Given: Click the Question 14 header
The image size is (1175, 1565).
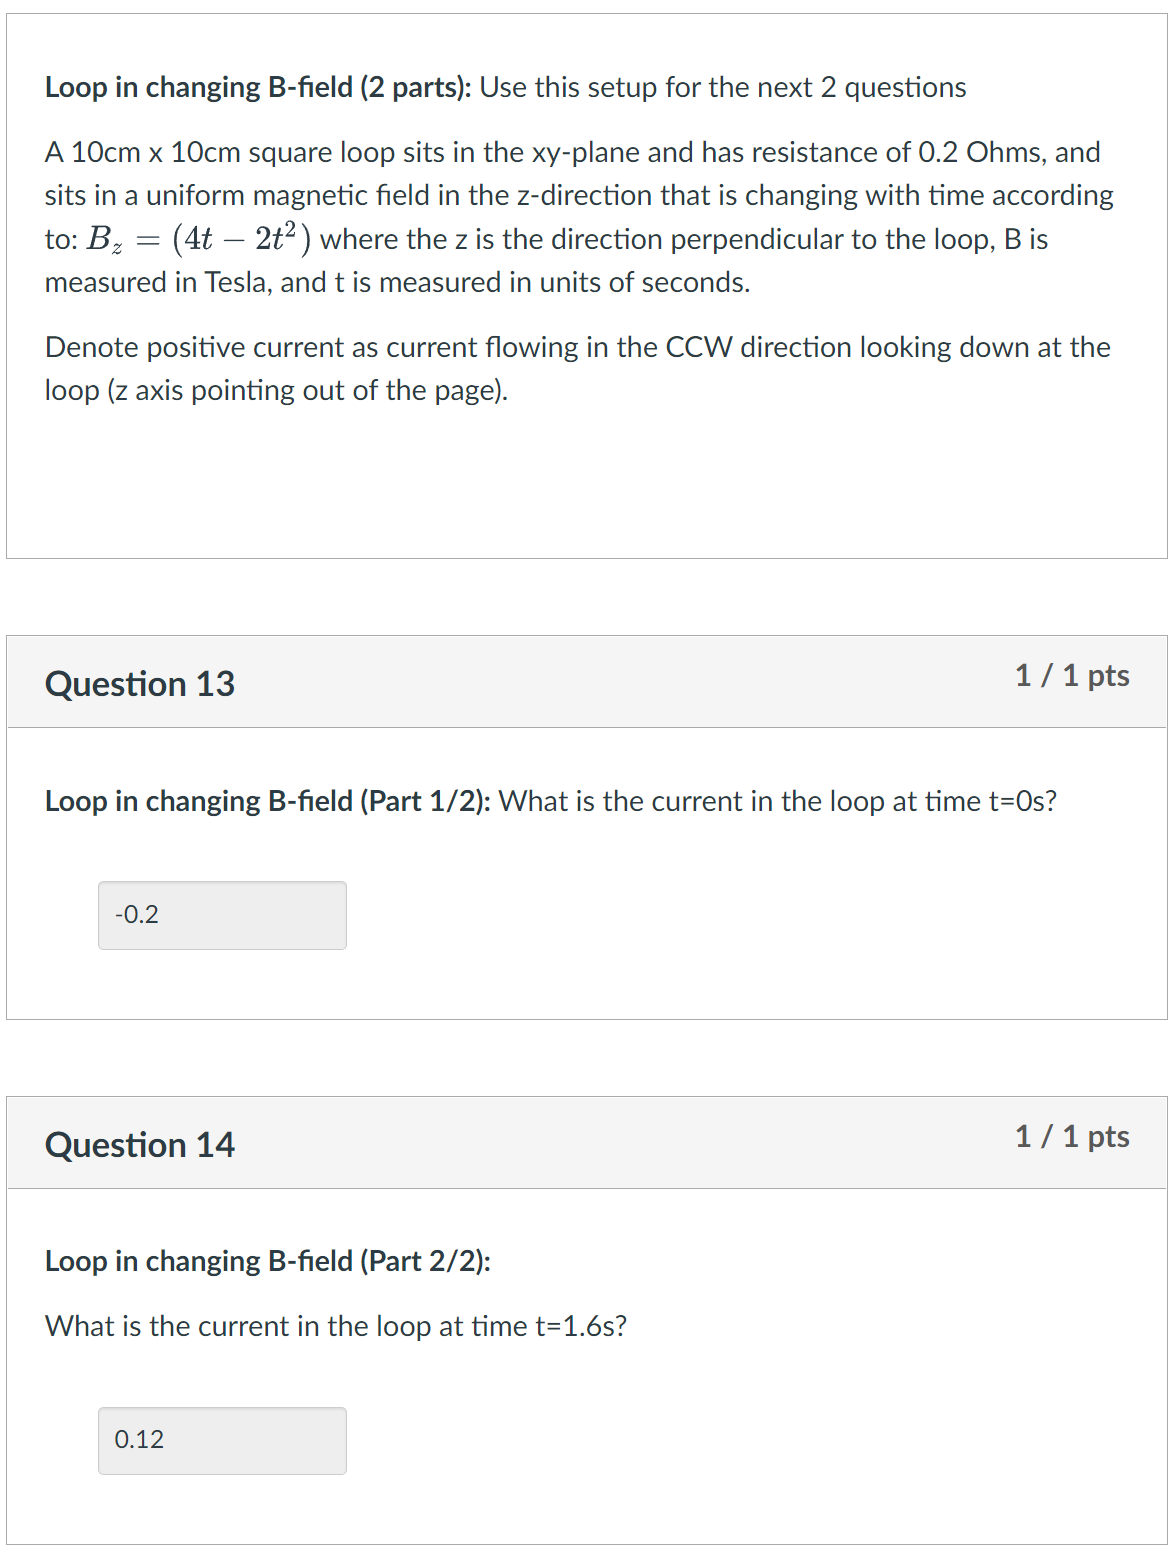Looking at the screenshot, I should (139, 1144).
